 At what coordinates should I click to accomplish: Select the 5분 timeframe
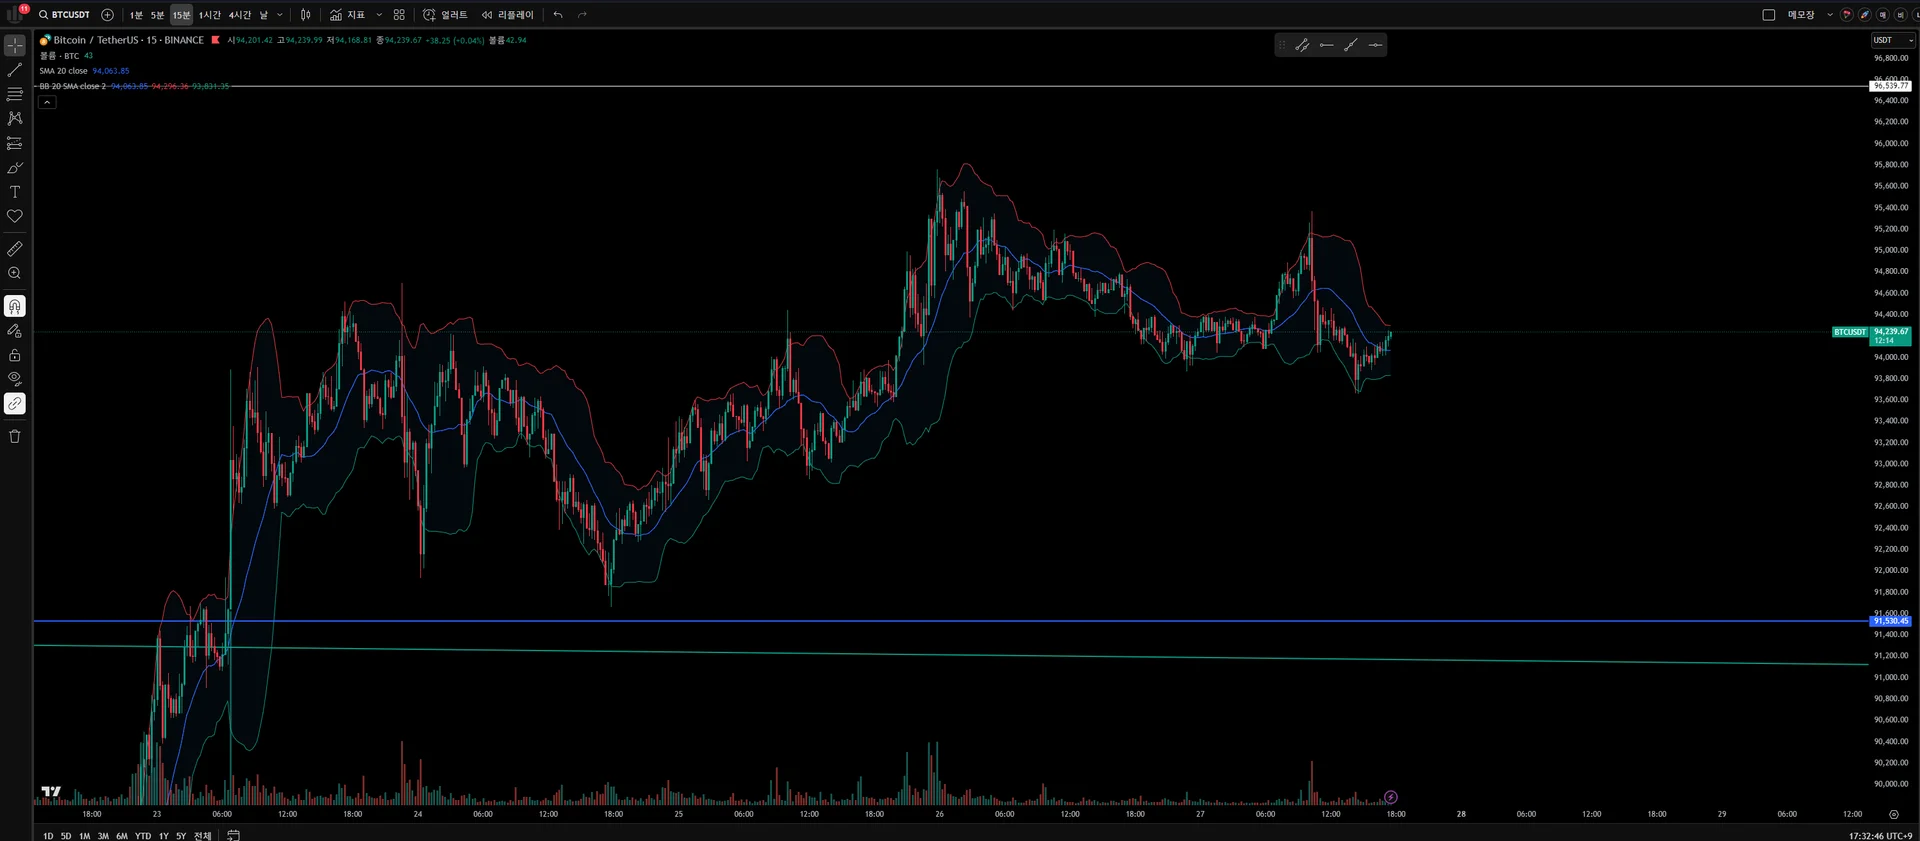click(x=157, y=15)
